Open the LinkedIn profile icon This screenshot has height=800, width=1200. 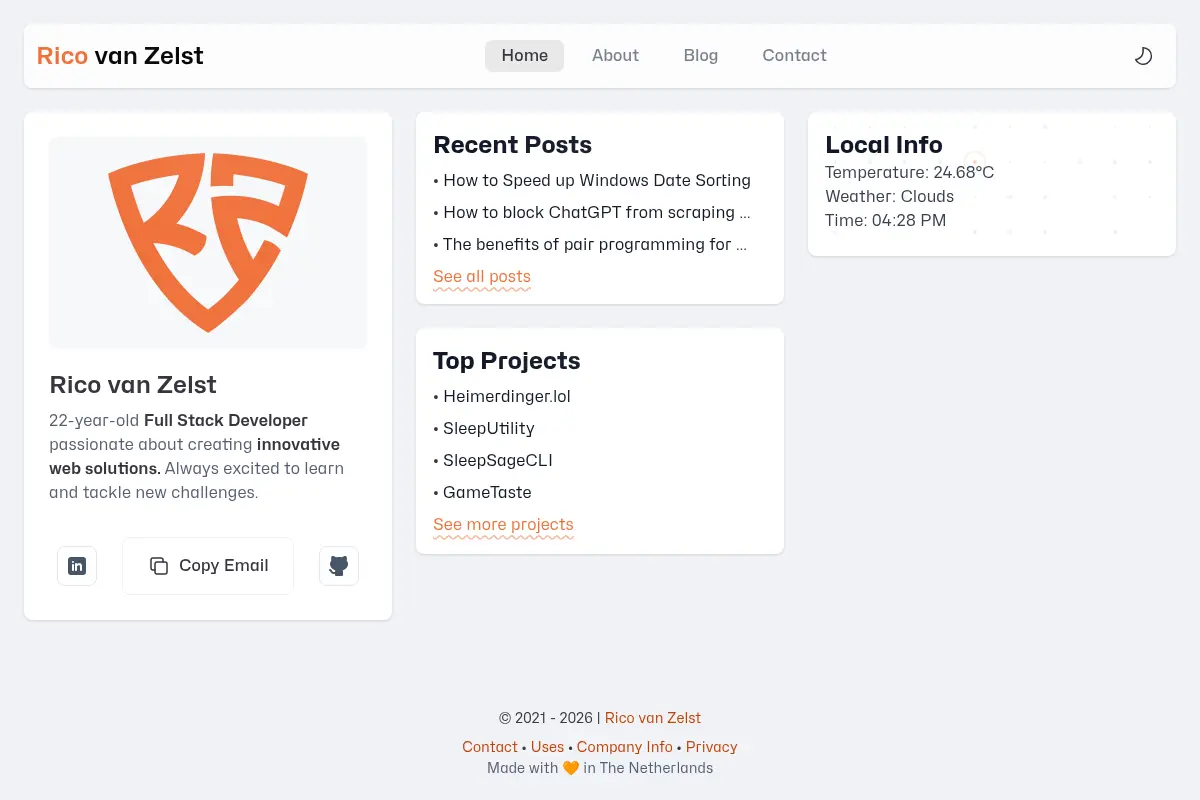(x=77, y=566)
